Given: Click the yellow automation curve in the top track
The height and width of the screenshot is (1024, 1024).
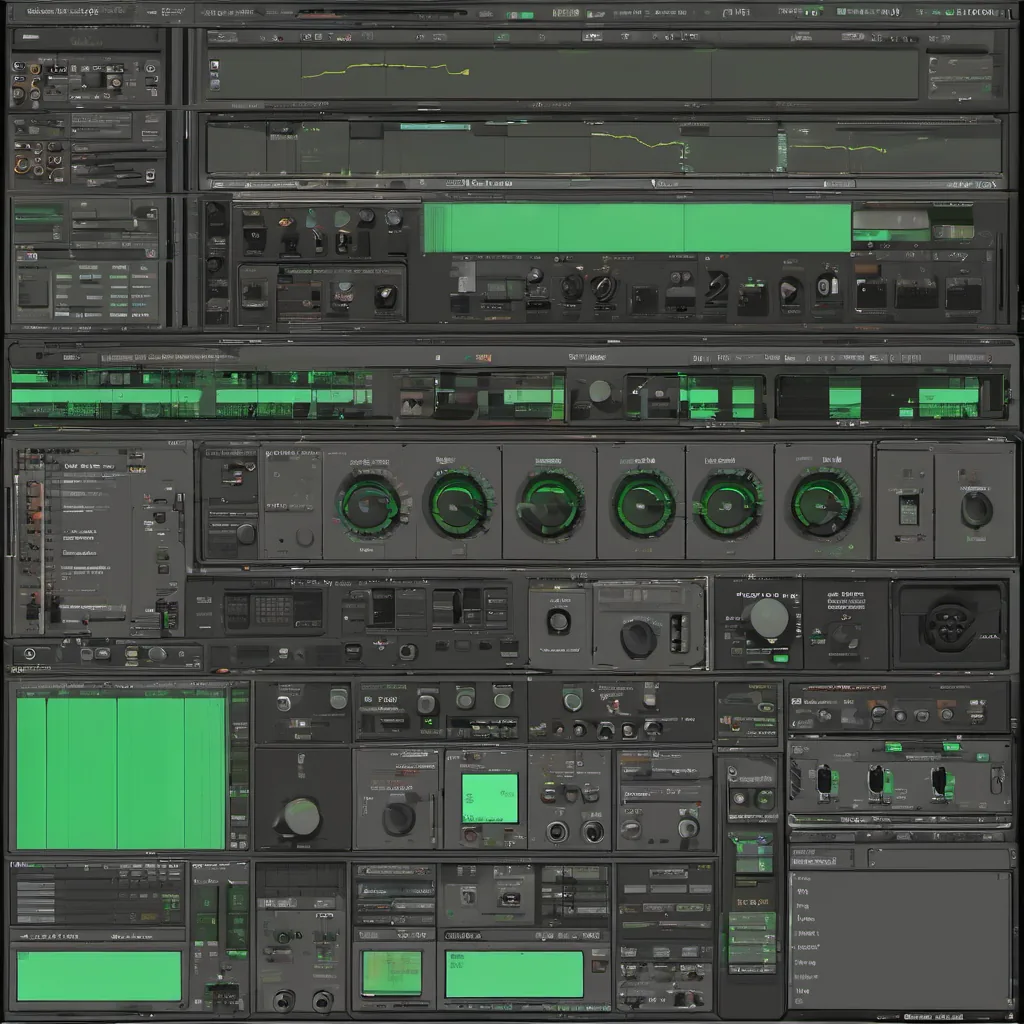Looking at the screenshot, I should click(386, 71).
